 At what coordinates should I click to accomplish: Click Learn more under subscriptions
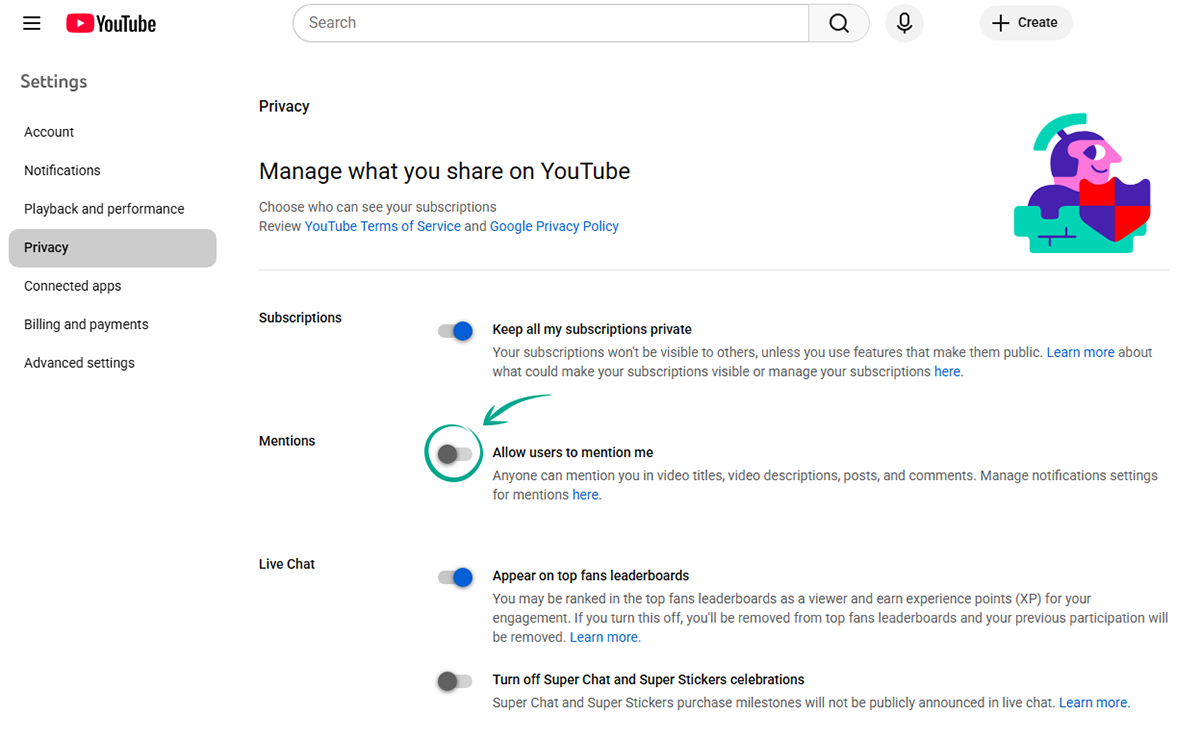pyautogui.click(x=1080, y=352)
